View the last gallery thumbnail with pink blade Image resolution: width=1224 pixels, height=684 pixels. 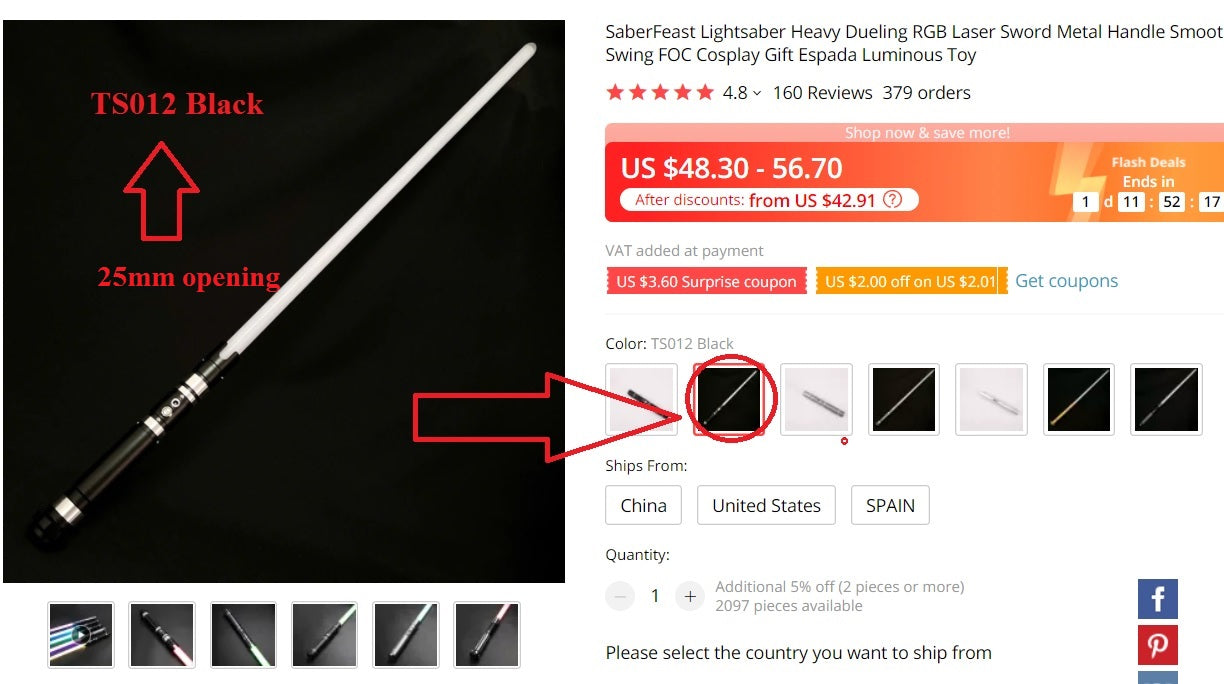point(487,634)
